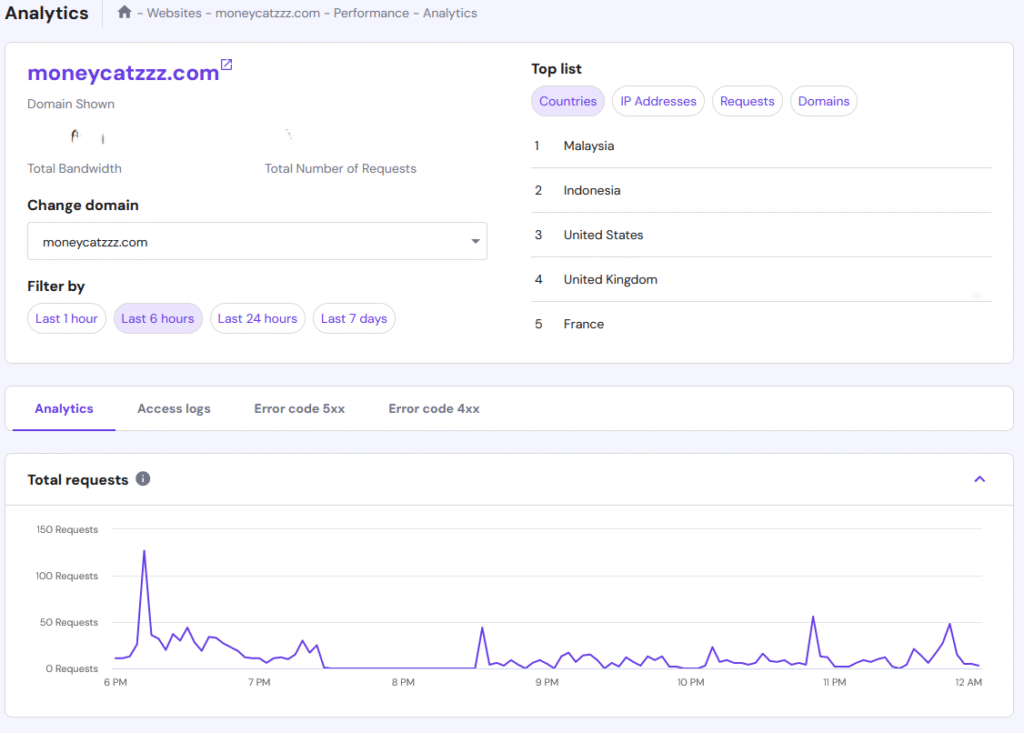Select United States row in Top list
This screenshot has height=733, width=1024.
[x=761, y=235]
